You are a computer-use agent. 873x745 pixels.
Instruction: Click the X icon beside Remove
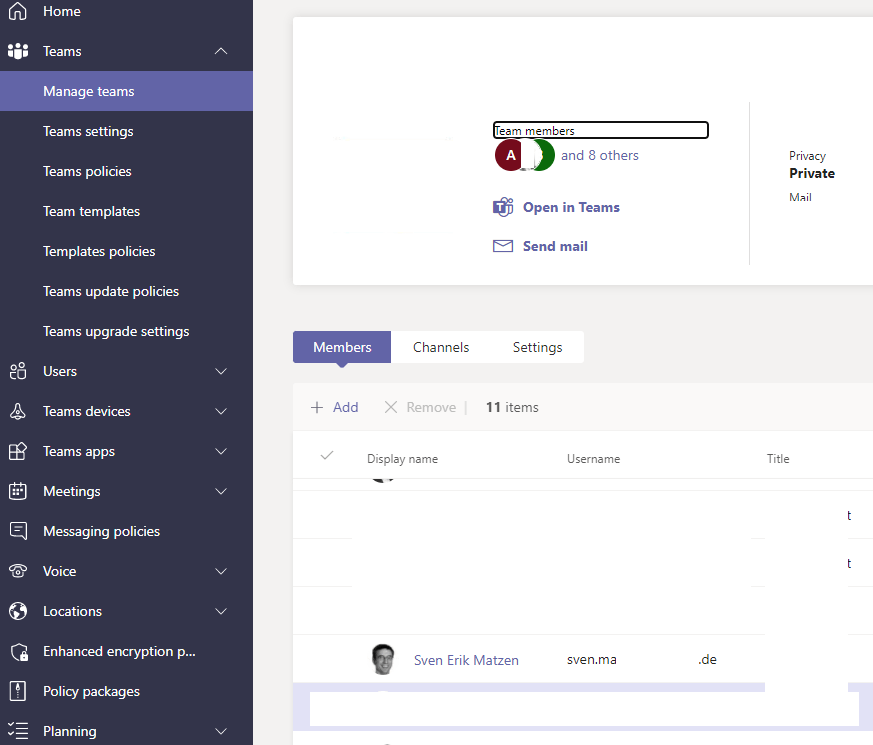click(391, 408)
